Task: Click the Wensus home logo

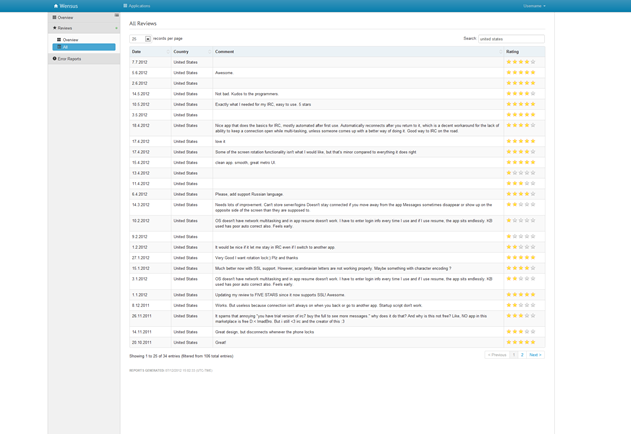Action: [66, 6]
